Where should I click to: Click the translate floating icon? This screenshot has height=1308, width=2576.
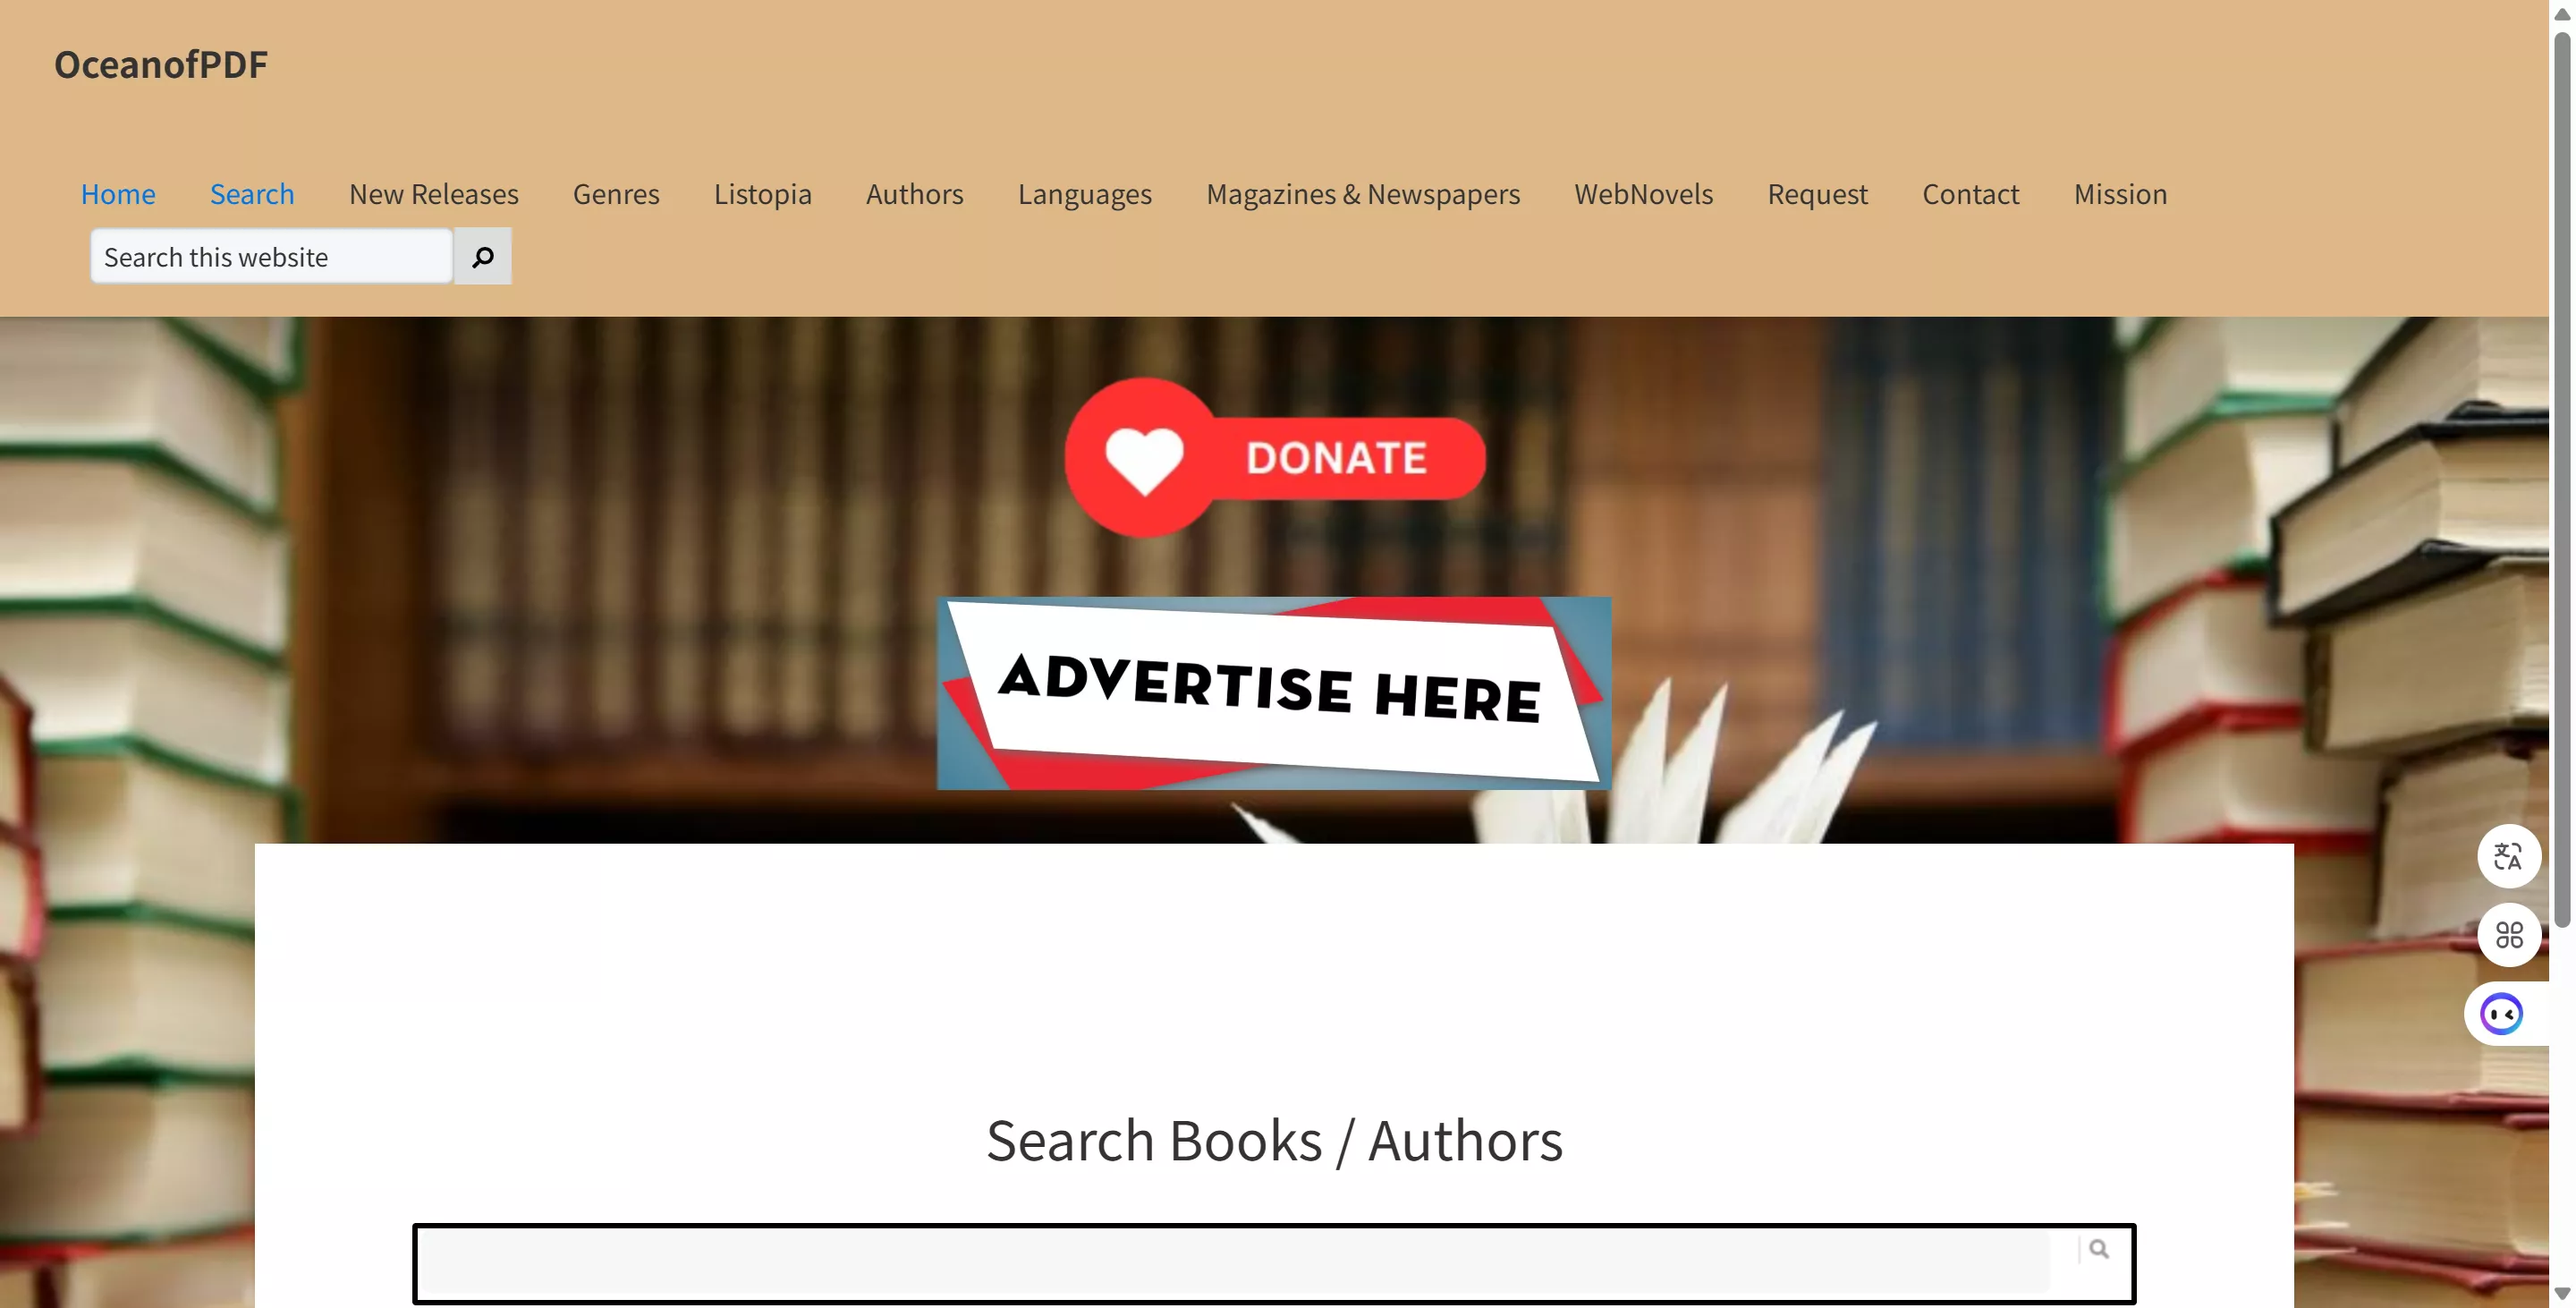click(2508, 856)
